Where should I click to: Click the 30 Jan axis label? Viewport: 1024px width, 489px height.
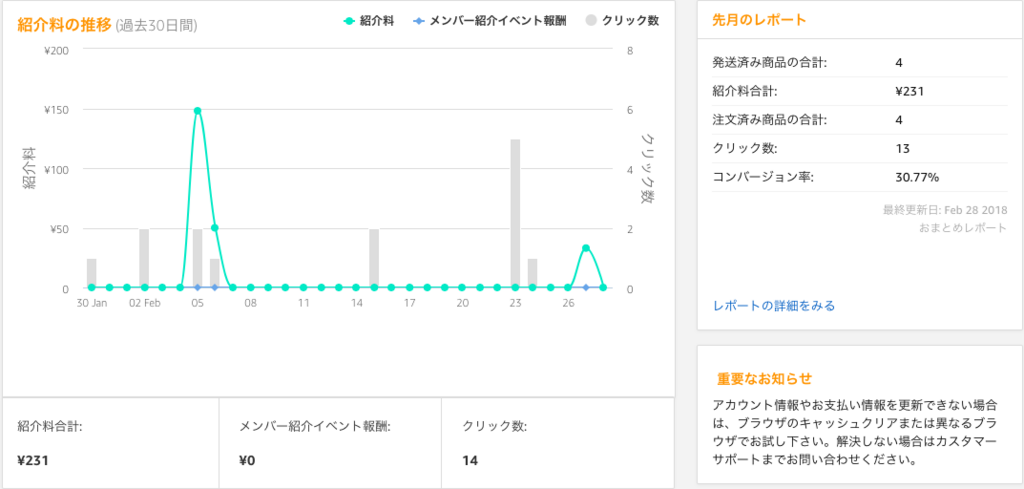91,304
